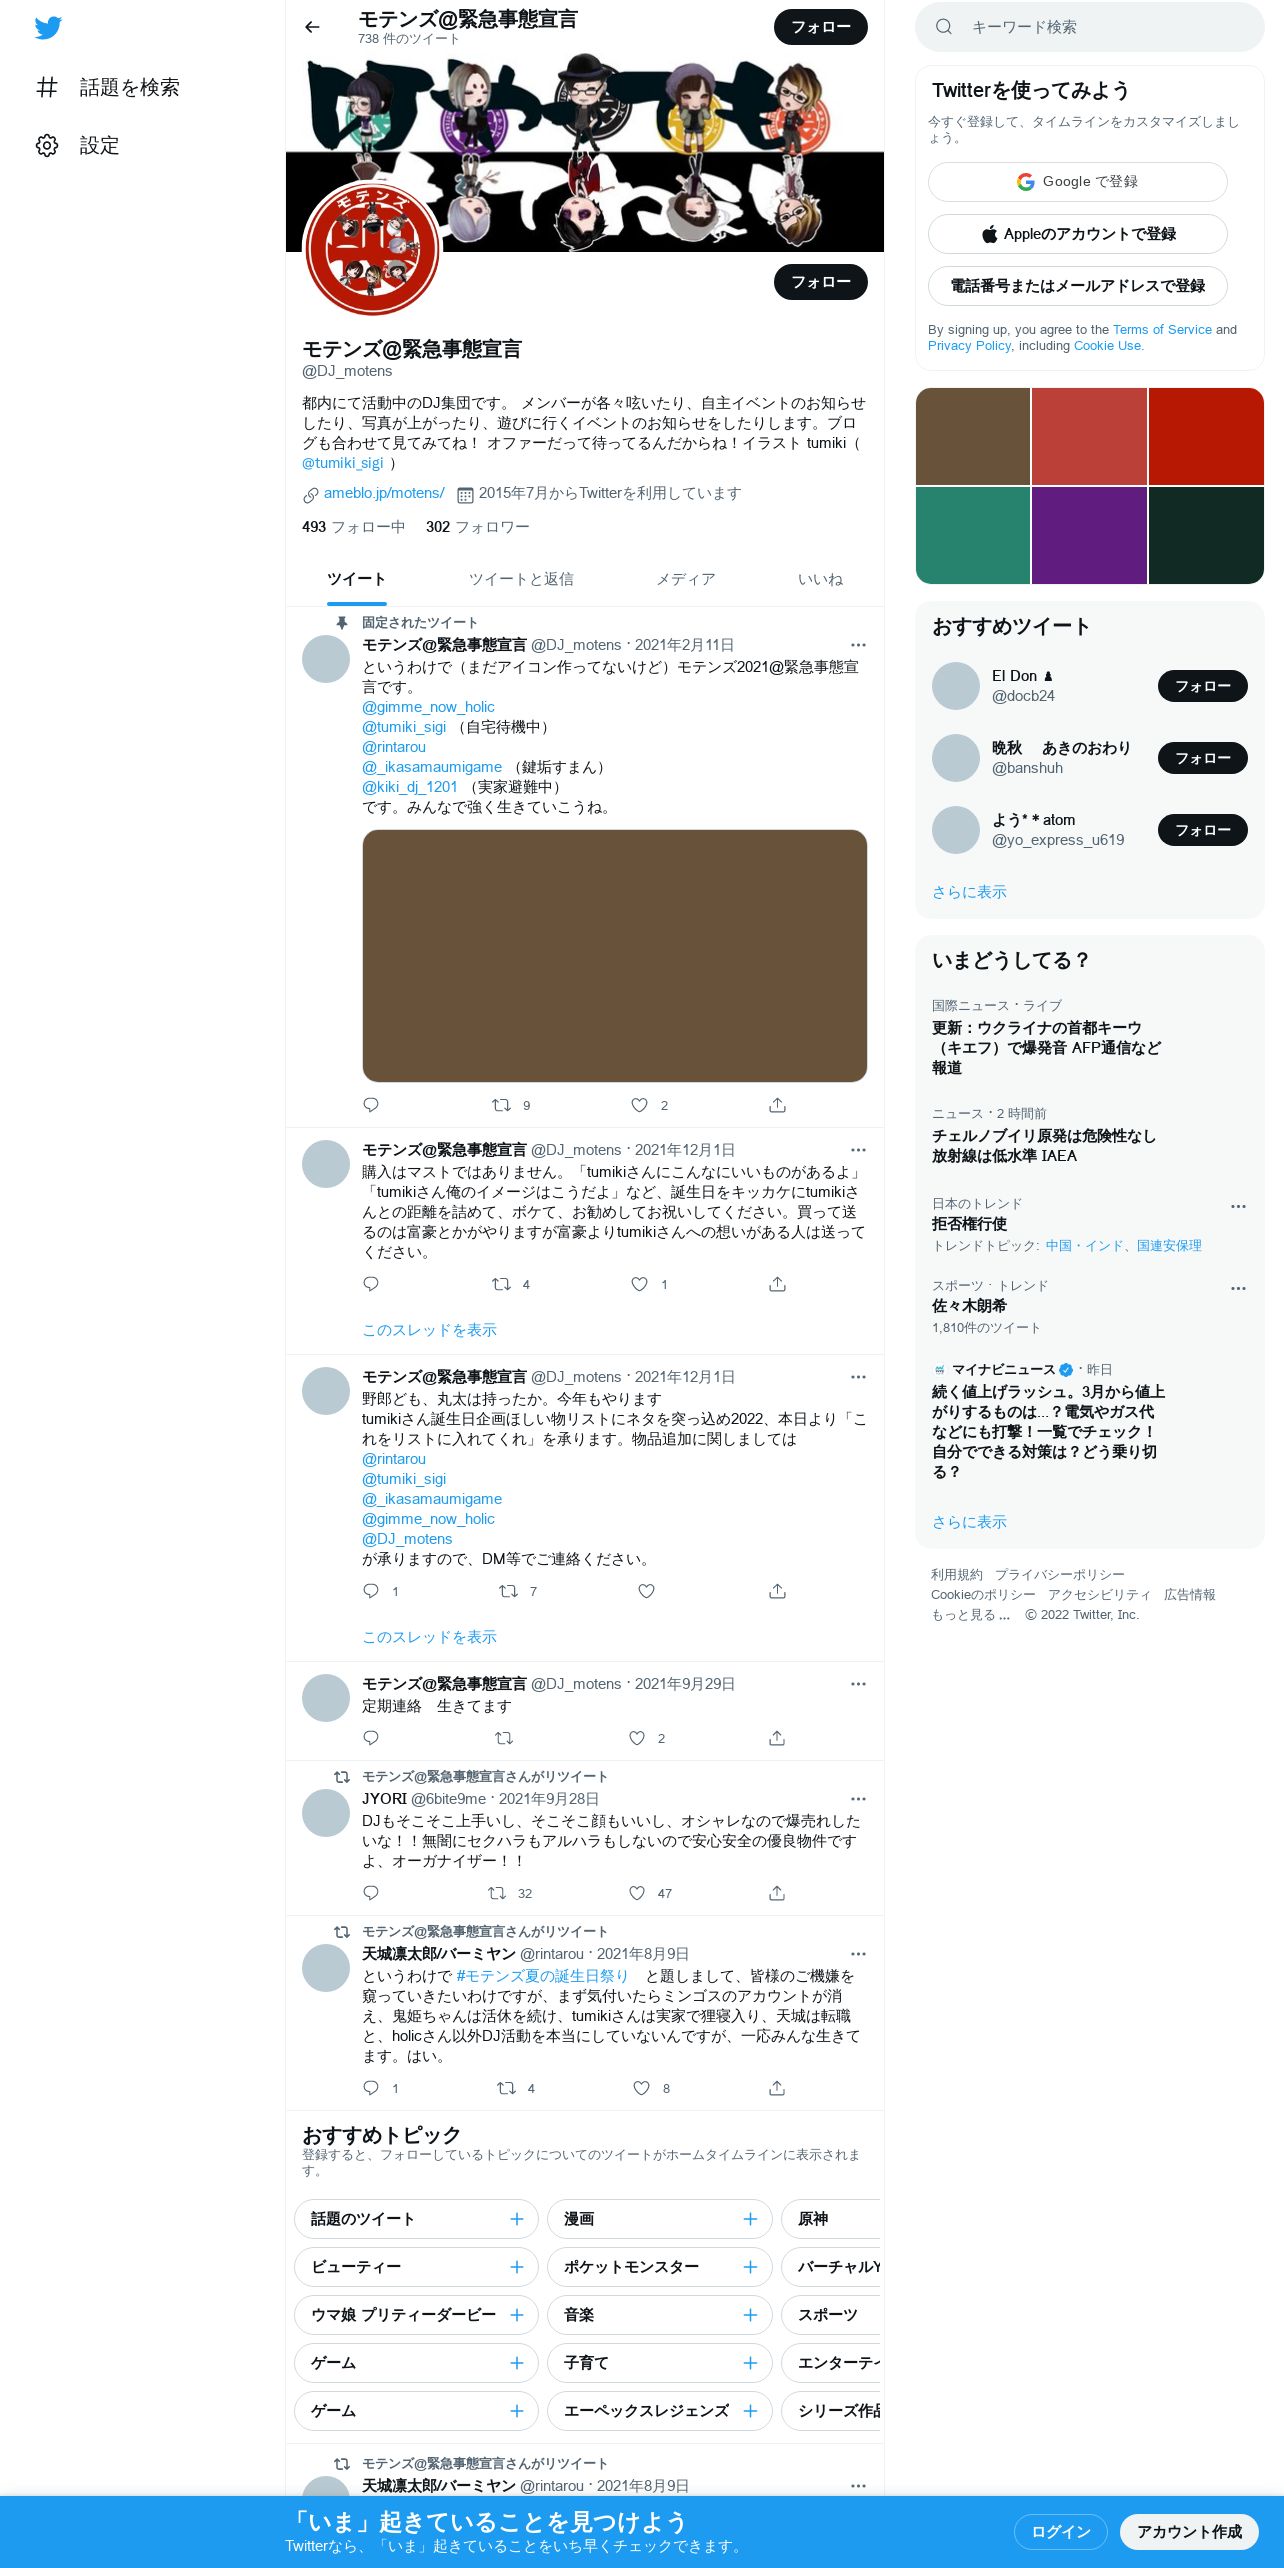Like the 購入はマストではありません tweet
Viewport: 1284px width, 2568px height.
point(639,1284)
